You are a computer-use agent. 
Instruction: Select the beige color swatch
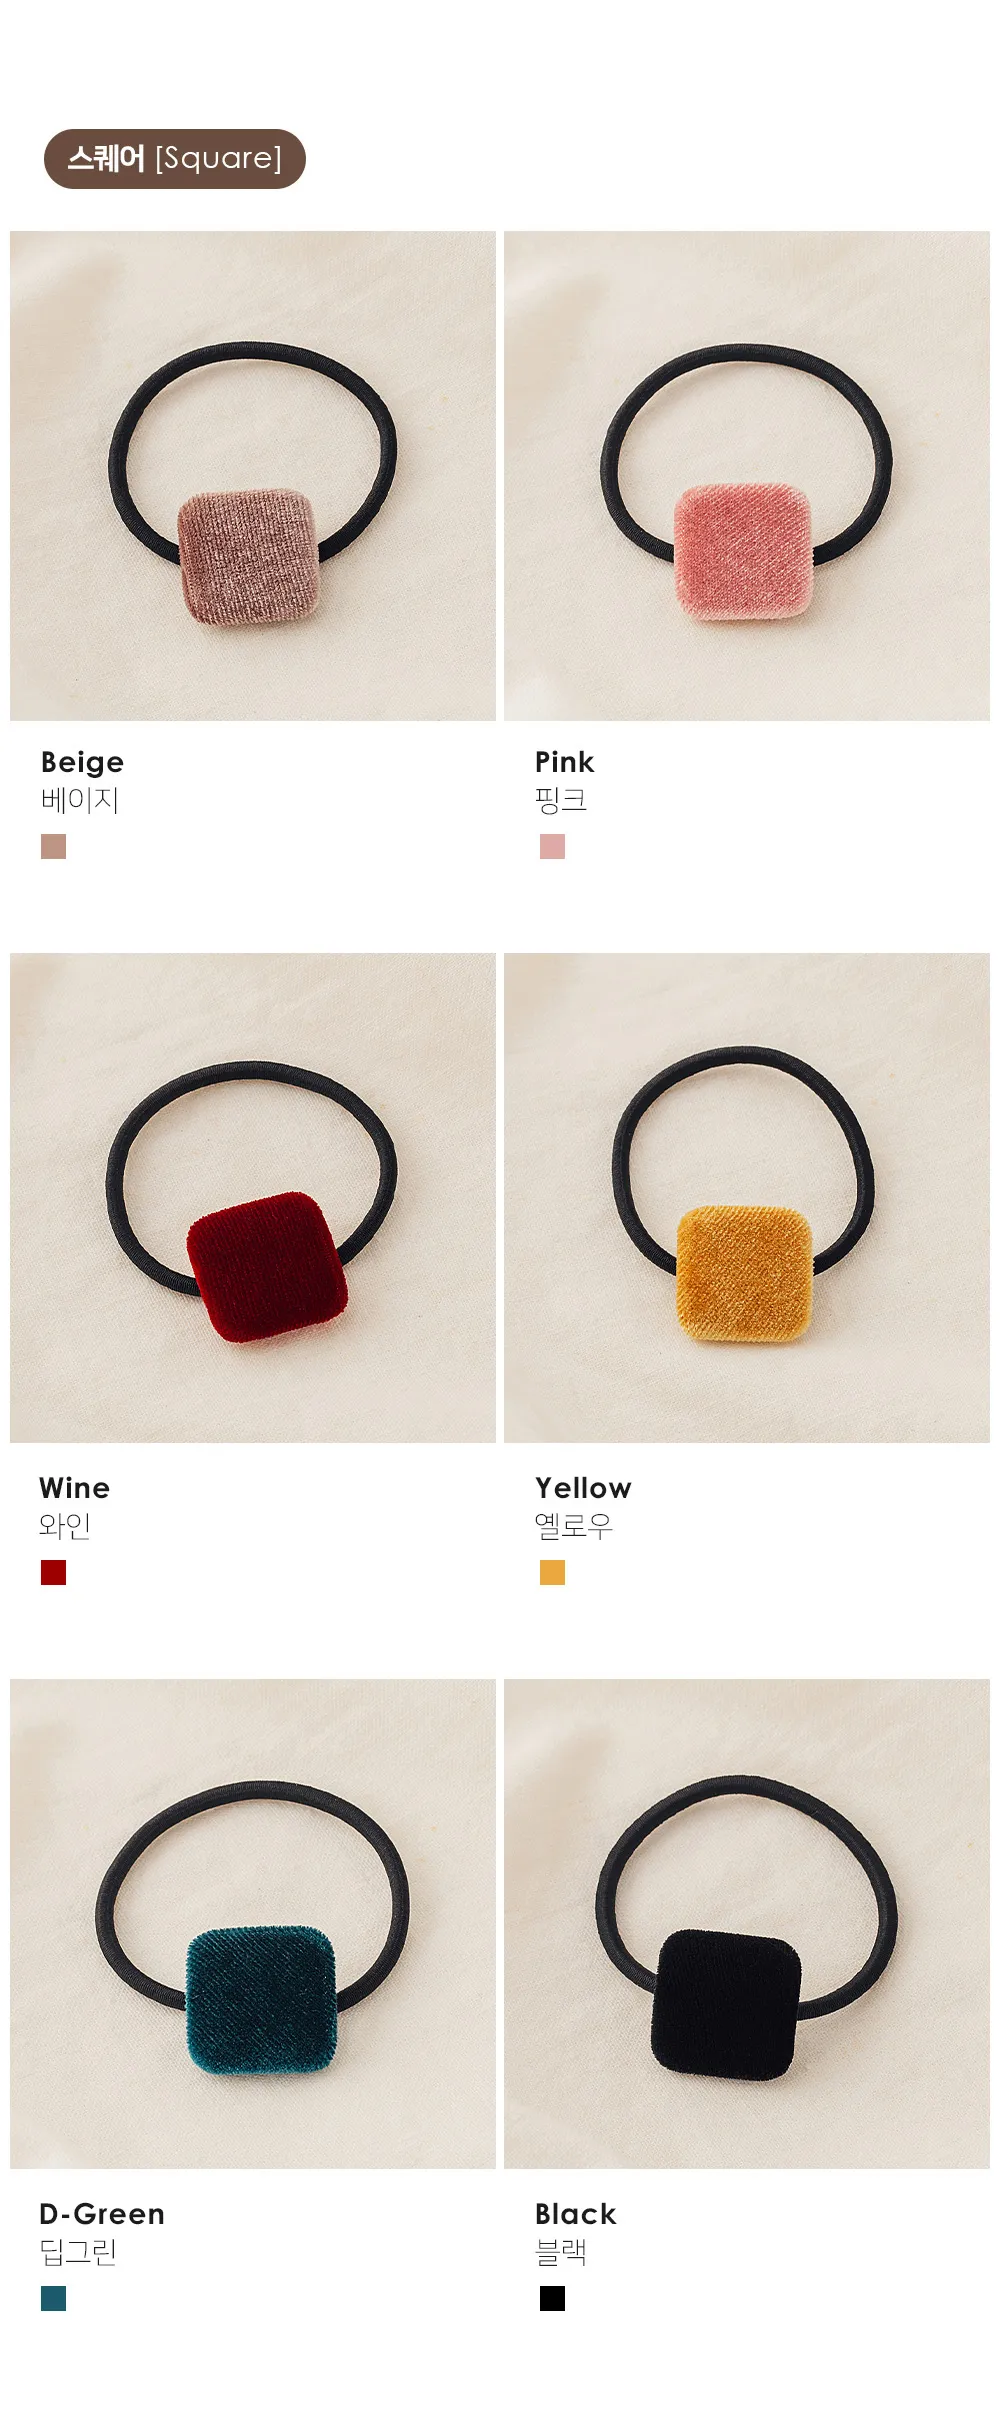[53, 847]
